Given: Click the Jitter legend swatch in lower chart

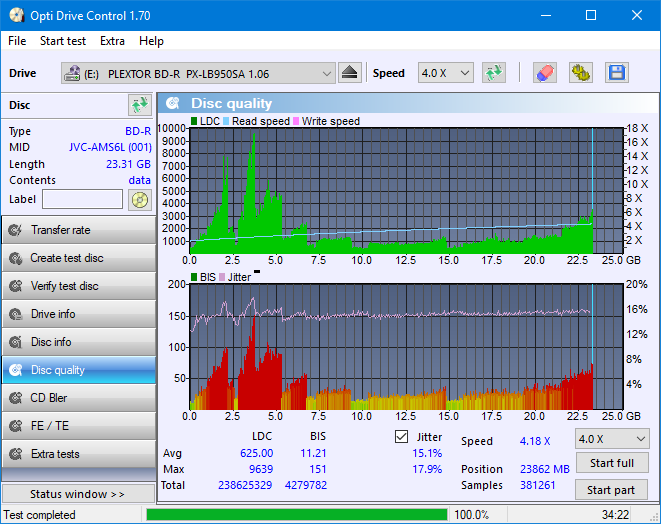Looking at the screenshot, I should coord(222,277).
